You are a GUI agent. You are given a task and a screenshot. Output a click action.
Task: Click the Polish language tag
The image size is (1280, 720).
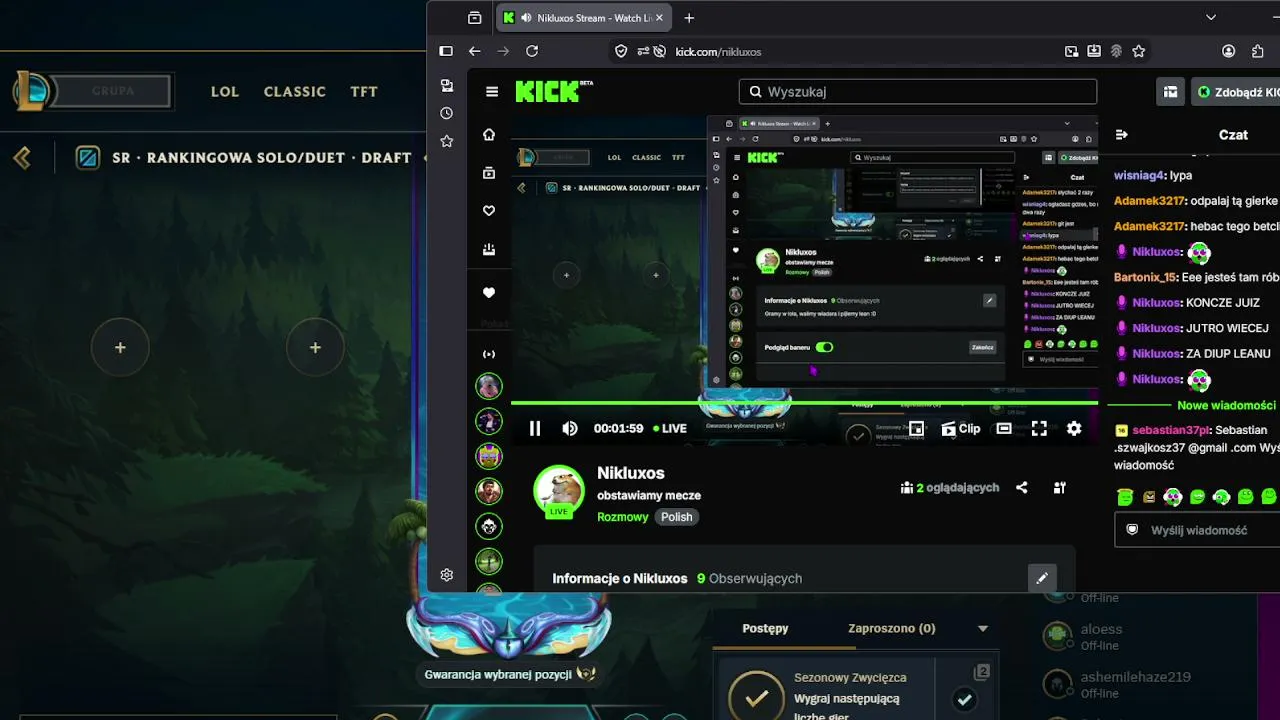676,517
